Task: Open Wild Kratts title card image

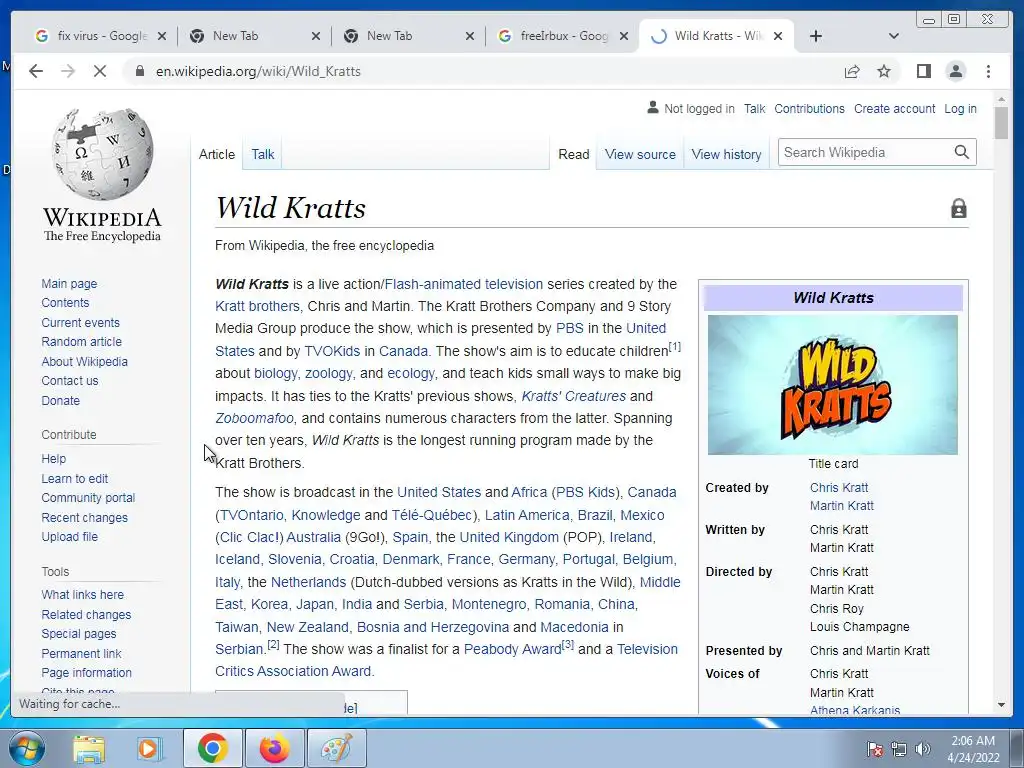Action: click(x=833, y=385)
